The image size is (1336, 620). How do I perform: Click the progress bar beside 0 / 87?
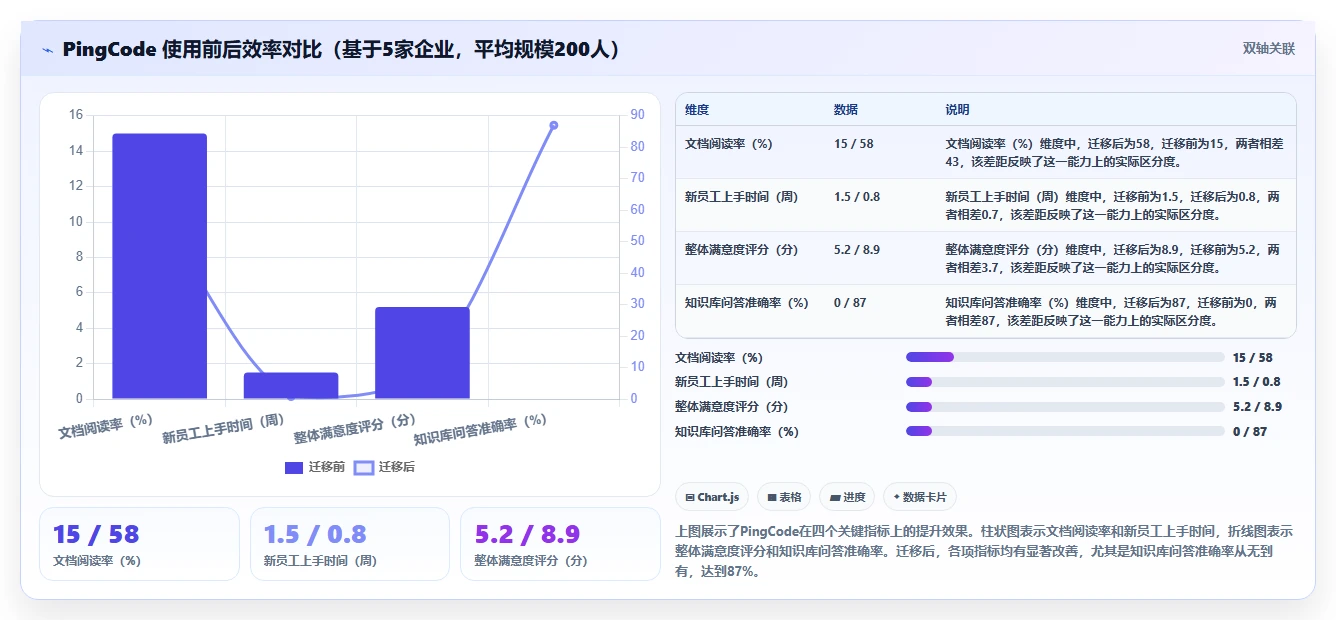tap(1065, 431)
